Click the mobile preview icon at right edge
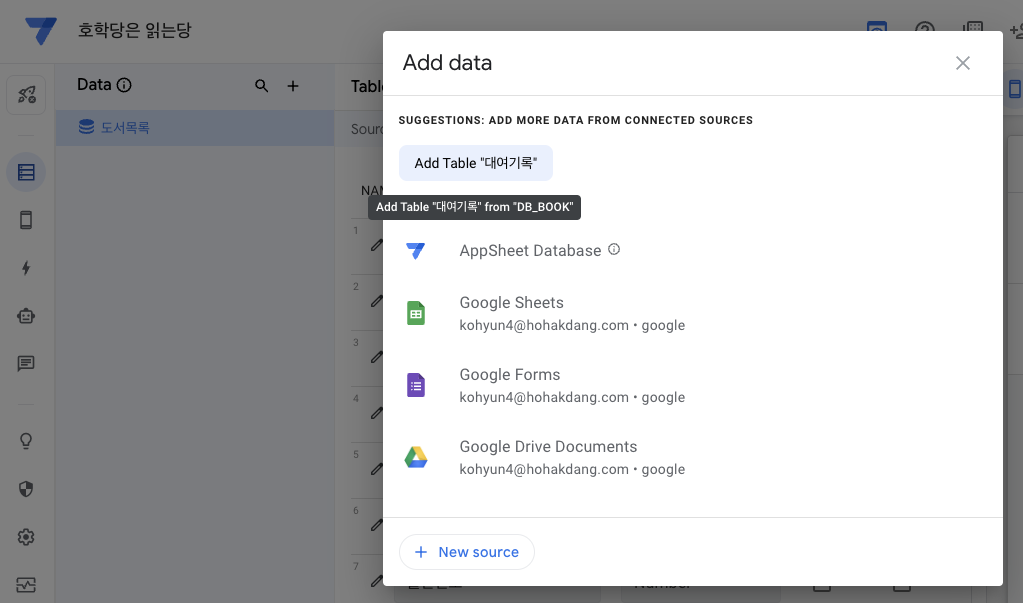Image resolution: width=1023 pixels, height=603 pixels. [1015, 89]
